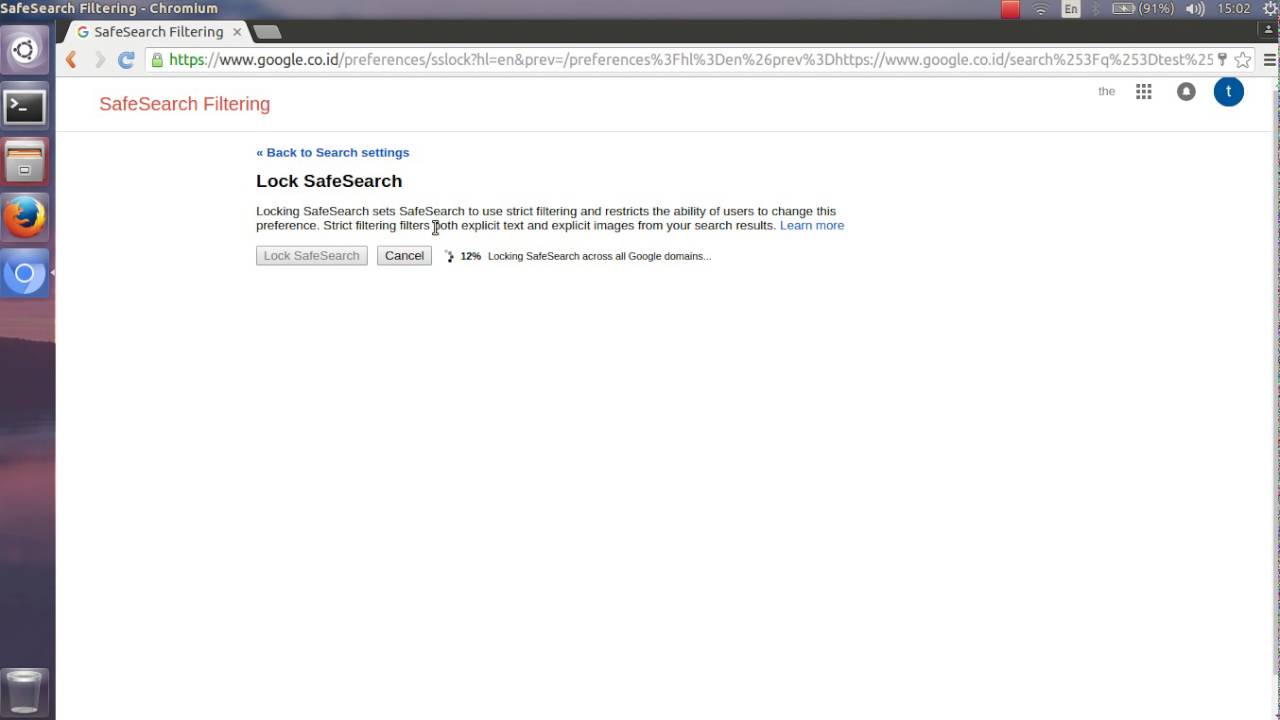Image resolution: width=1280 pixels, height=720 pixels.
Task: Bookmark this page with star icon
Action: (1243, 60)
